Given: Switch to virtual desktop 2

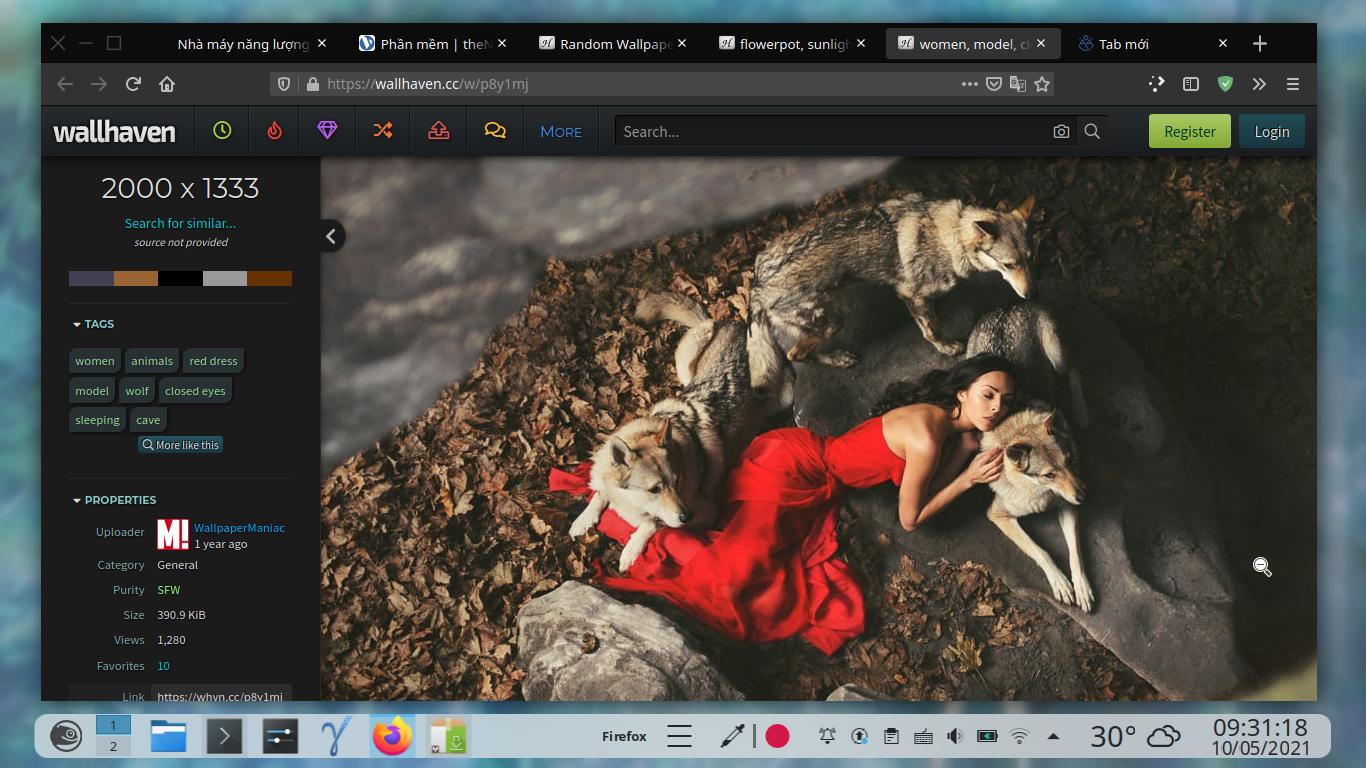Looking at the screenshot, I should coord(113,746).
